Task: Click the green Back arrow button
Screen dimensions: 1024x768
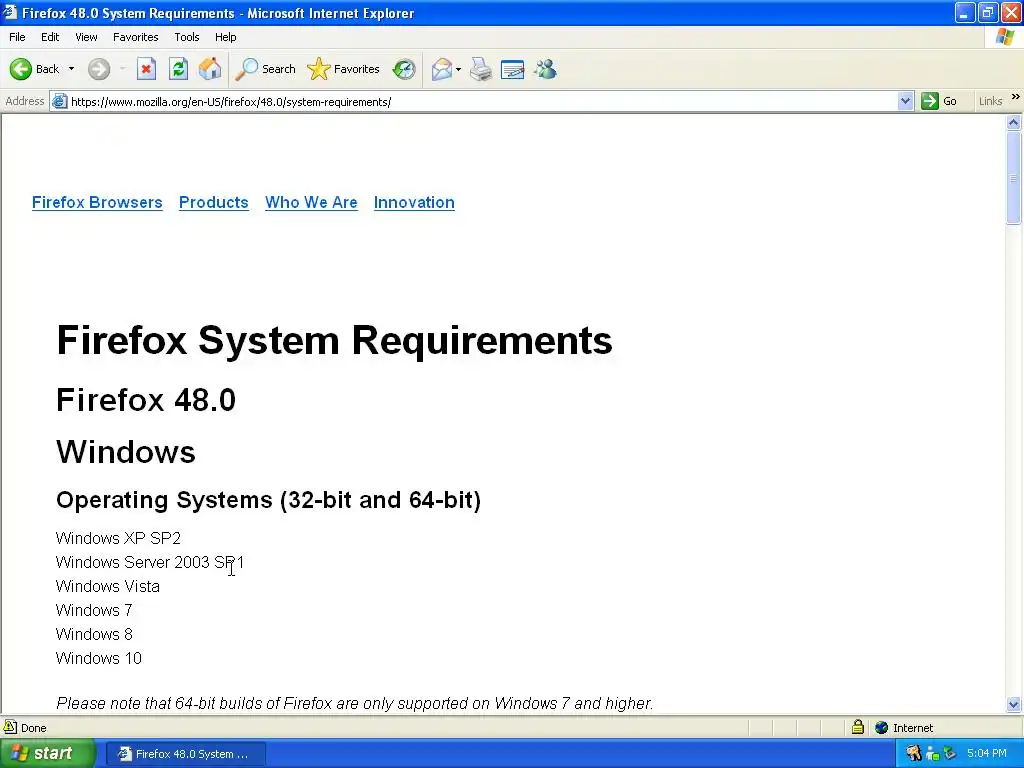Action: point(21,69)
